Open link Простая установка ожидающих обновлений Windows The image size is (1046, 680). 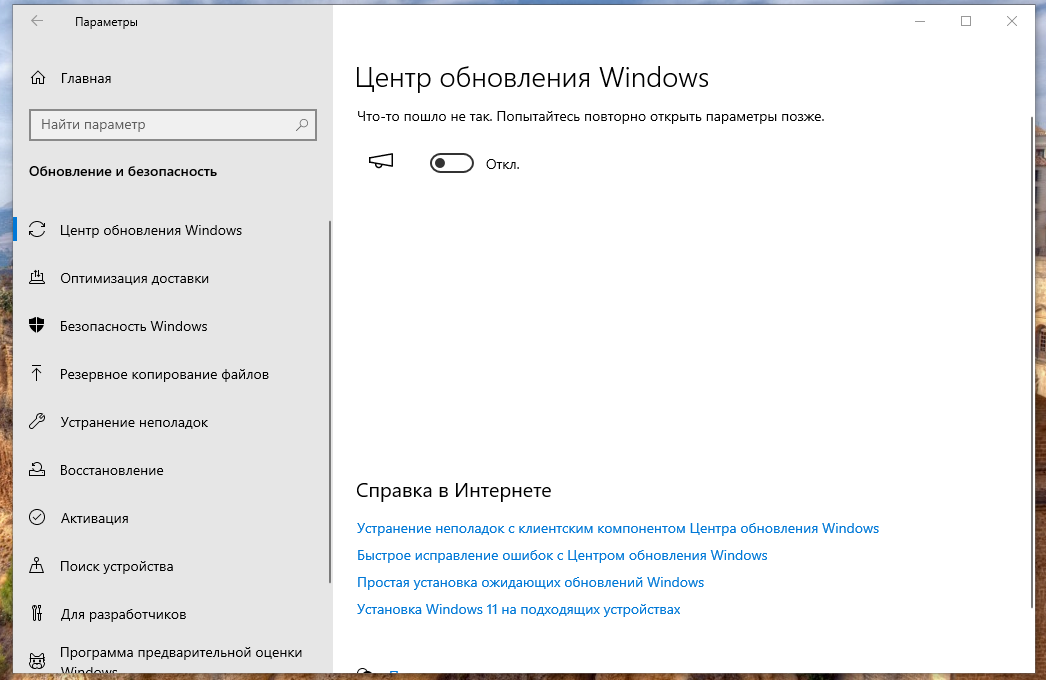coord(530,583)
